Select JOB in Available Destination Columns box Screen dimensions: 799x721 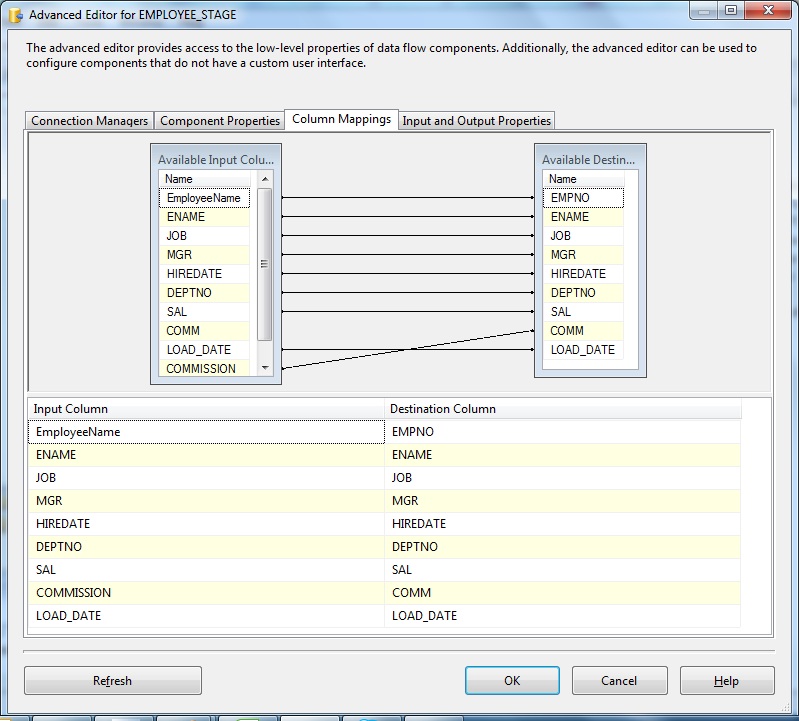(583, 236)
